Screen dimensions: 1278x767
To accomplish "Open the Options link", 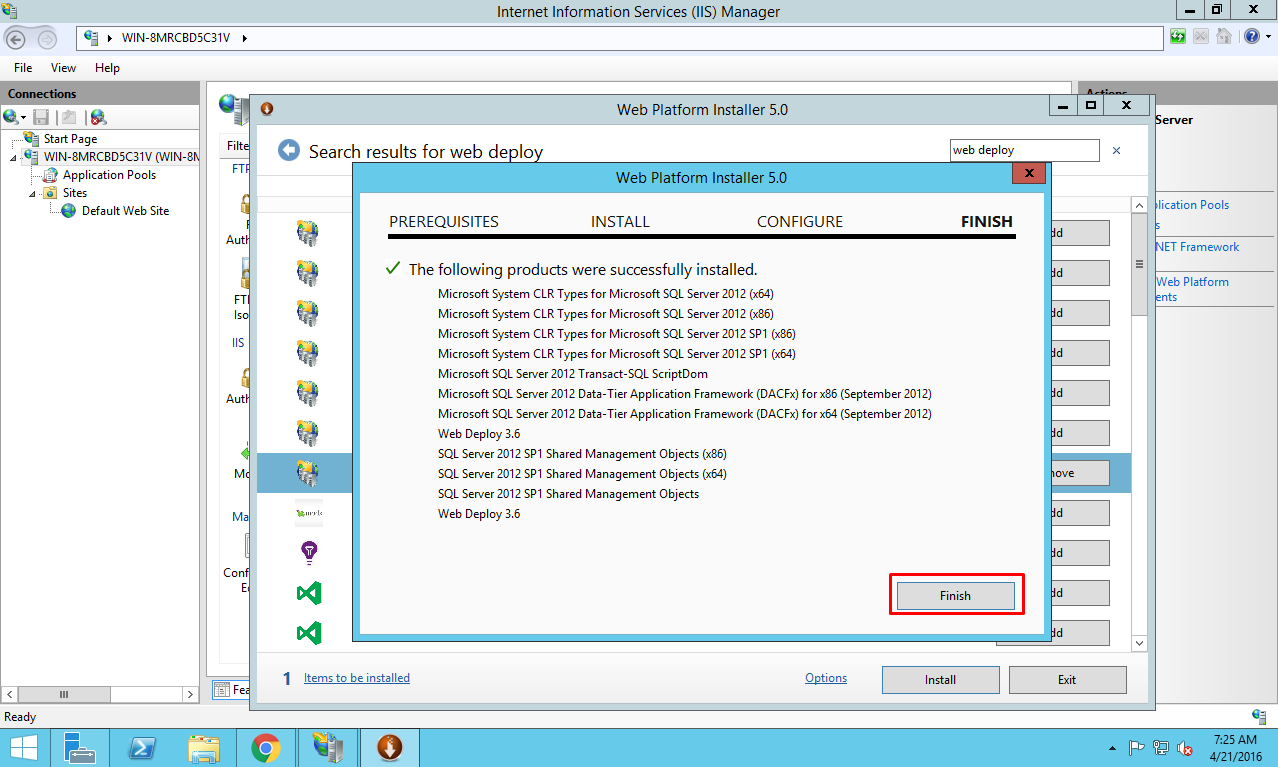I will pyautogui.click(x=826, y=678).
